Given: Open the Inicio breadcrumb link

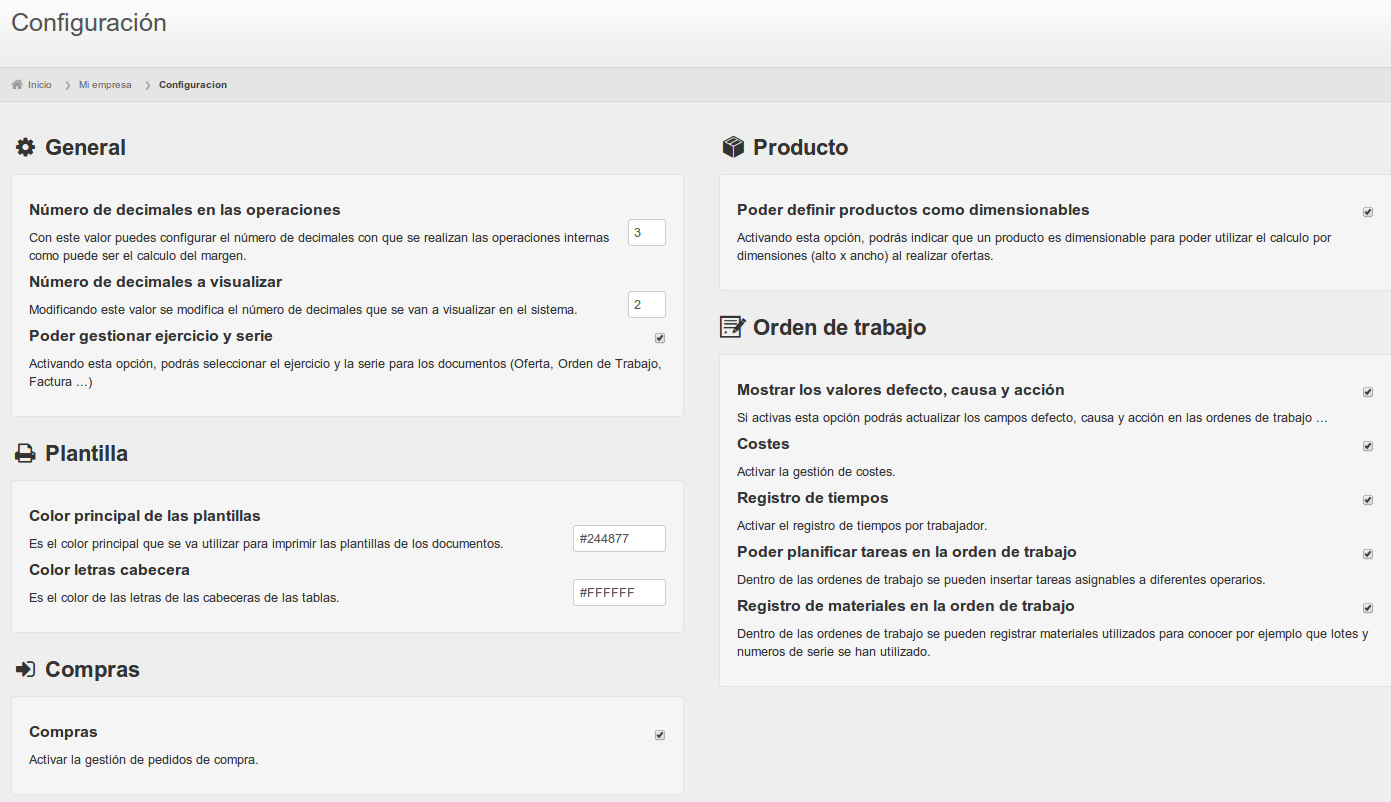Looking at the screenshot, I should click(x=40, y=85).
